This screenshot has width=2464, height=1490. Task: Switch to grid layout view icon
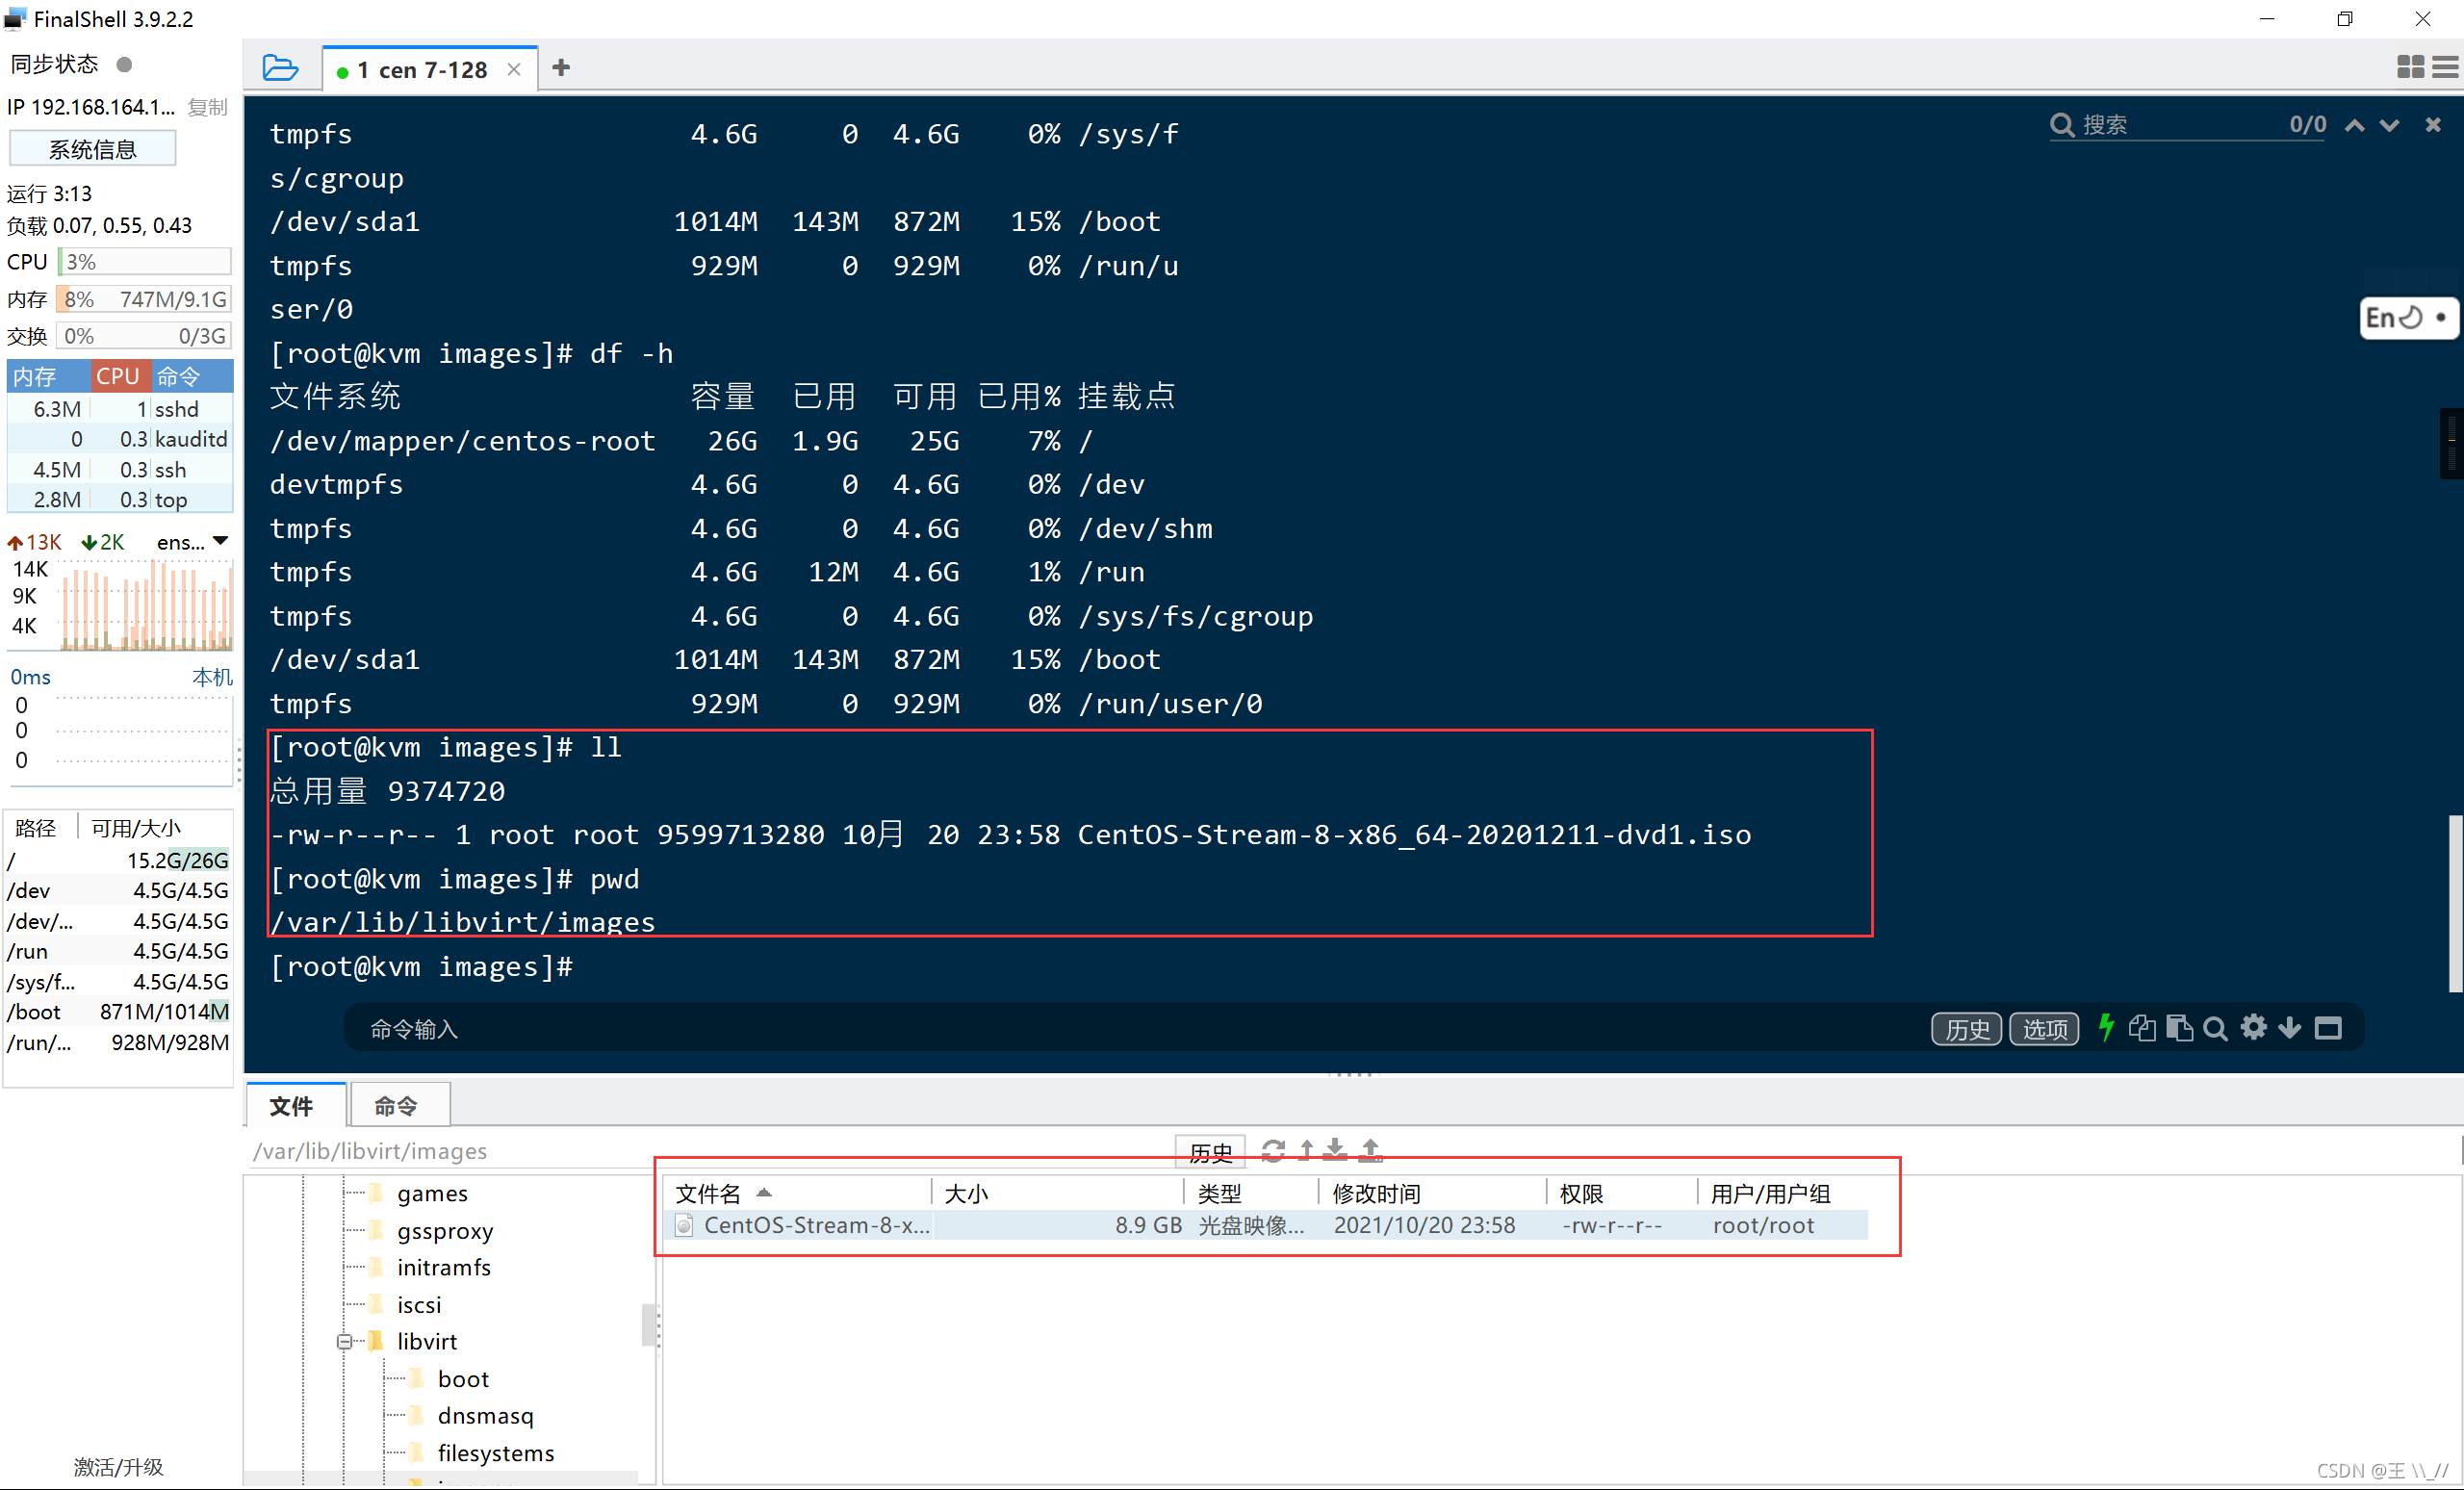point(2410,67)
